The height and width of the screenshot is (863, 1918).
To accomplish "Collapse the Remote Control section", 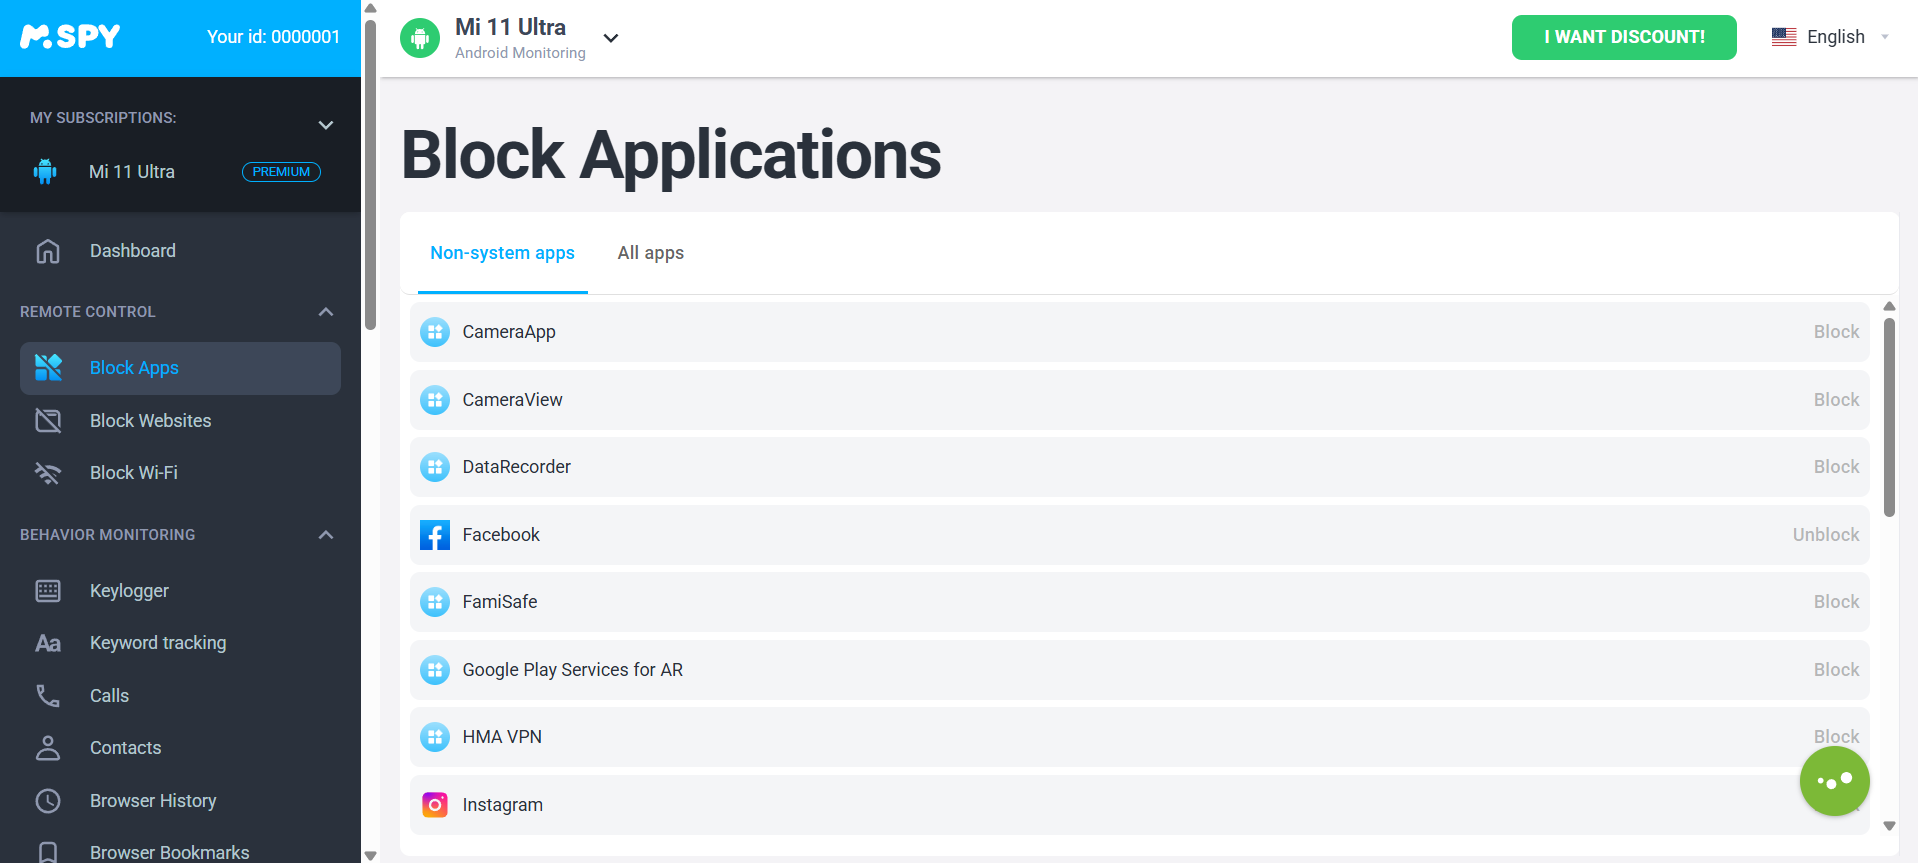I will 326,312.
